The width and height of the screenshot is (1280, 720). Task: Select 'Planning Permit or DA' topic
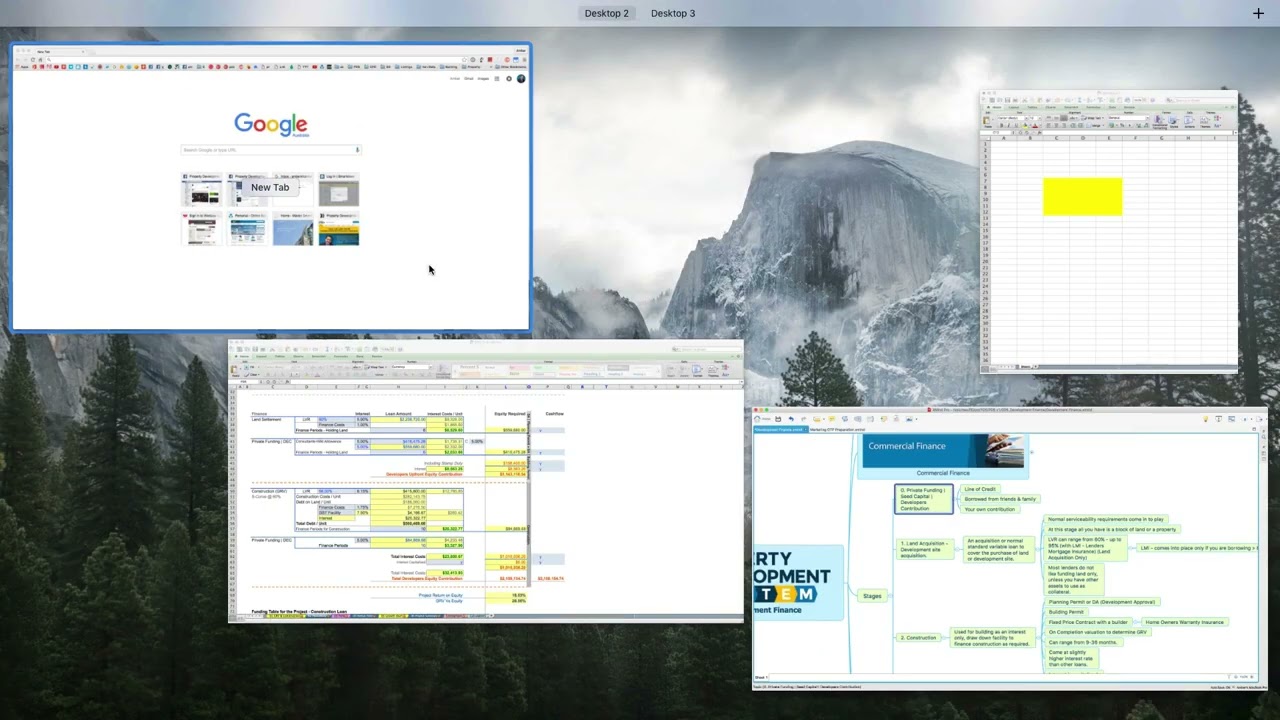[x=1102, y=602]
